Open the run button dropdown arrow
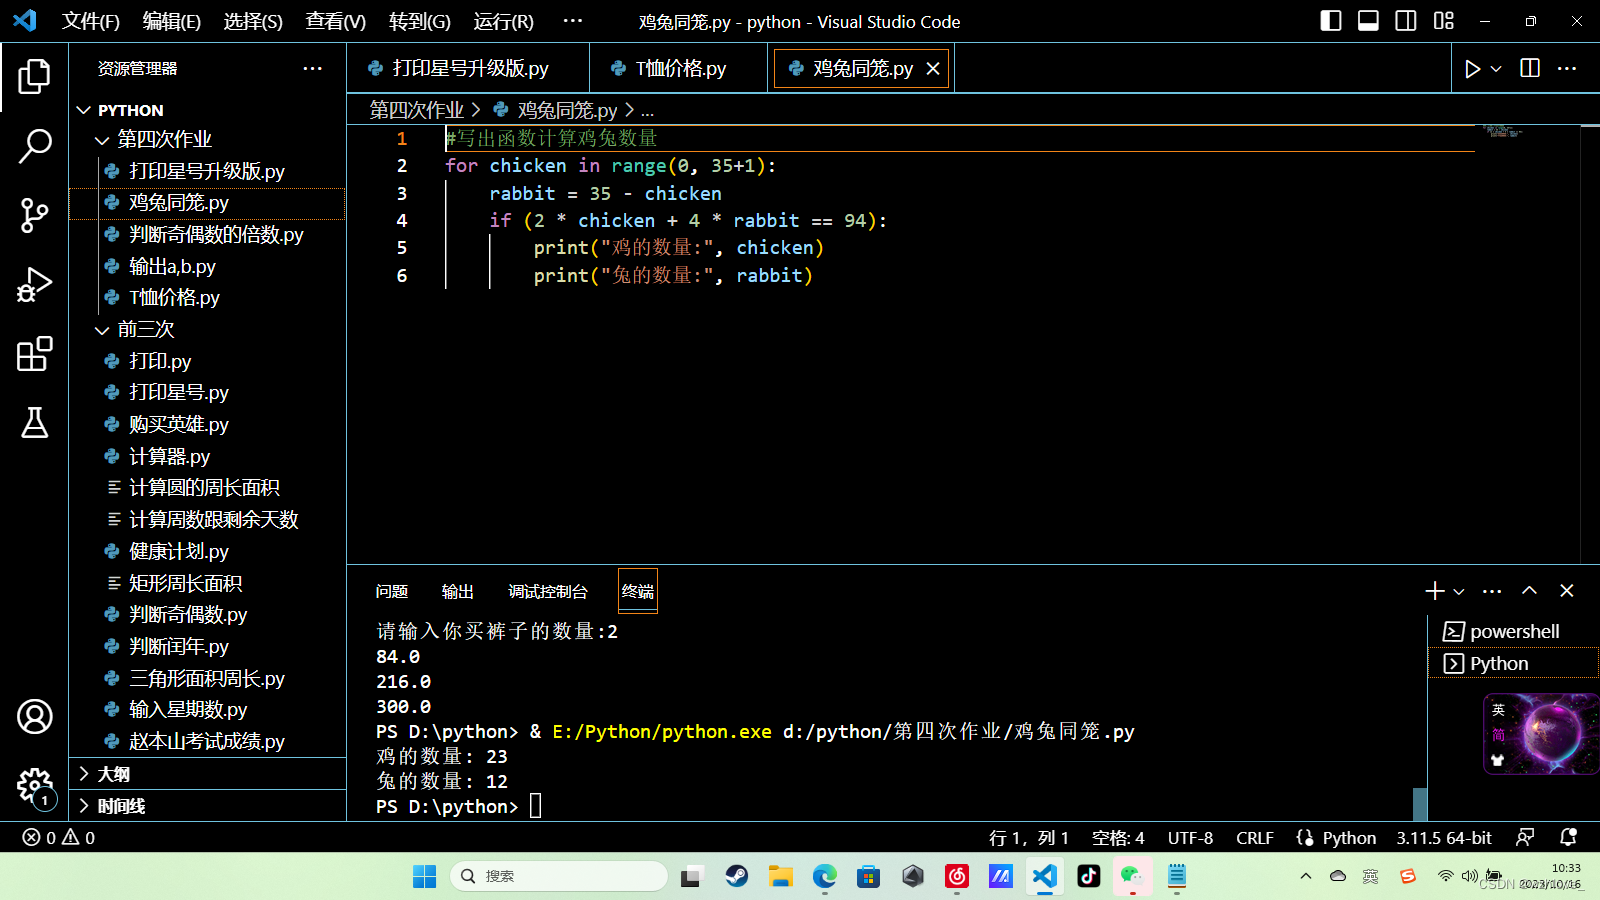This screenshot has width=1600, height=900. [x=1496, y=69]
